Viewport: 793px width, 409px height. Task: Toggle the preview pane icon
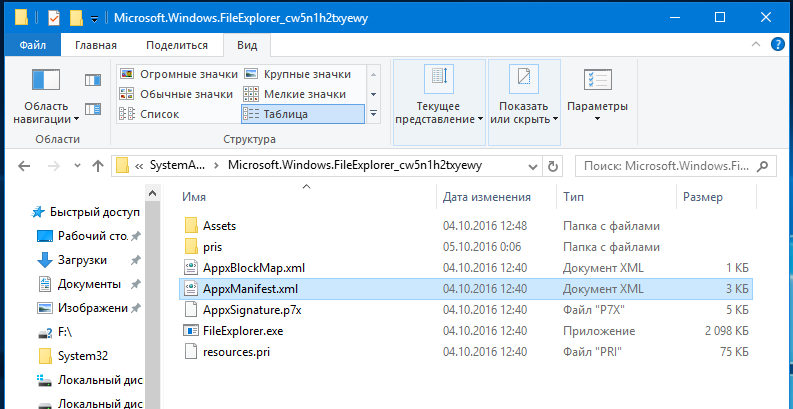[93, 80]
